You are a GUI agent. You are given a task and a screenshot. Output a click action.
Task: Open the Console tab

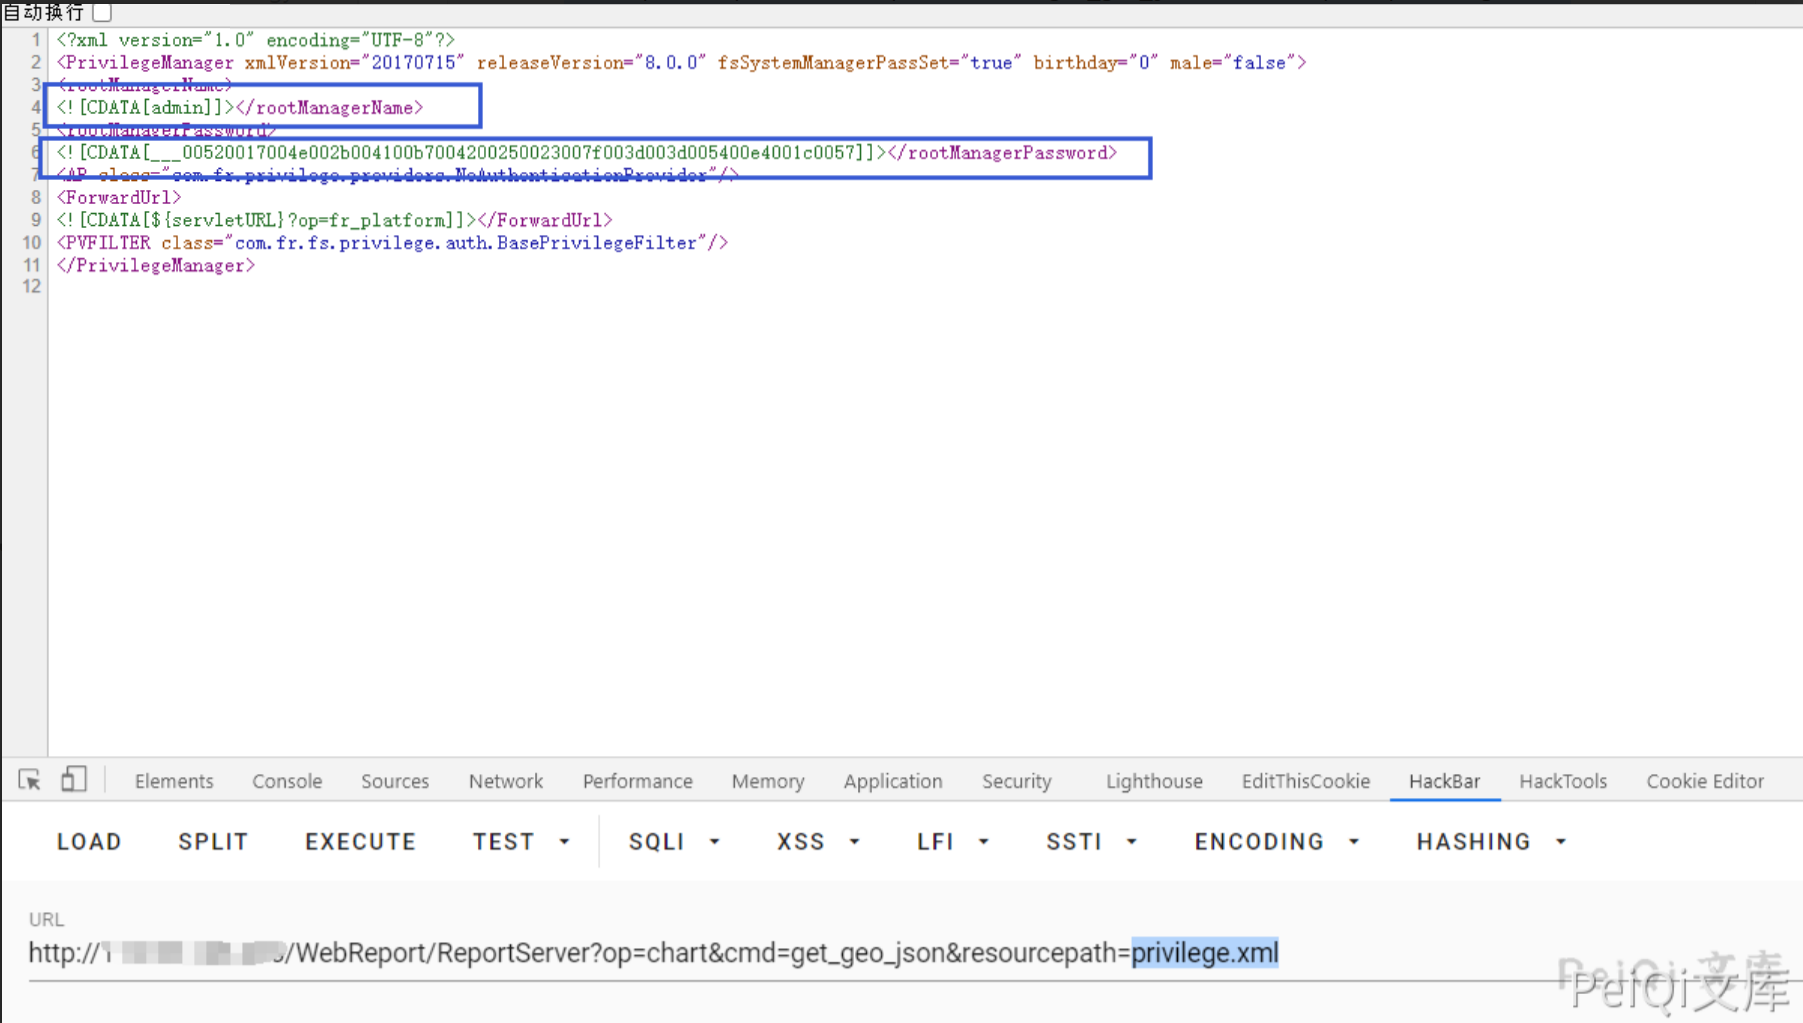(287, 781)
